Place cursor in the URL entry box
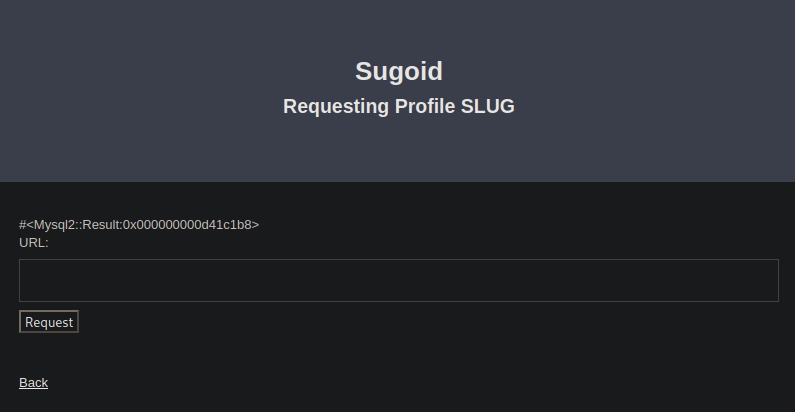The width and height of the screenshot is (795, 412). pos(398,280)
